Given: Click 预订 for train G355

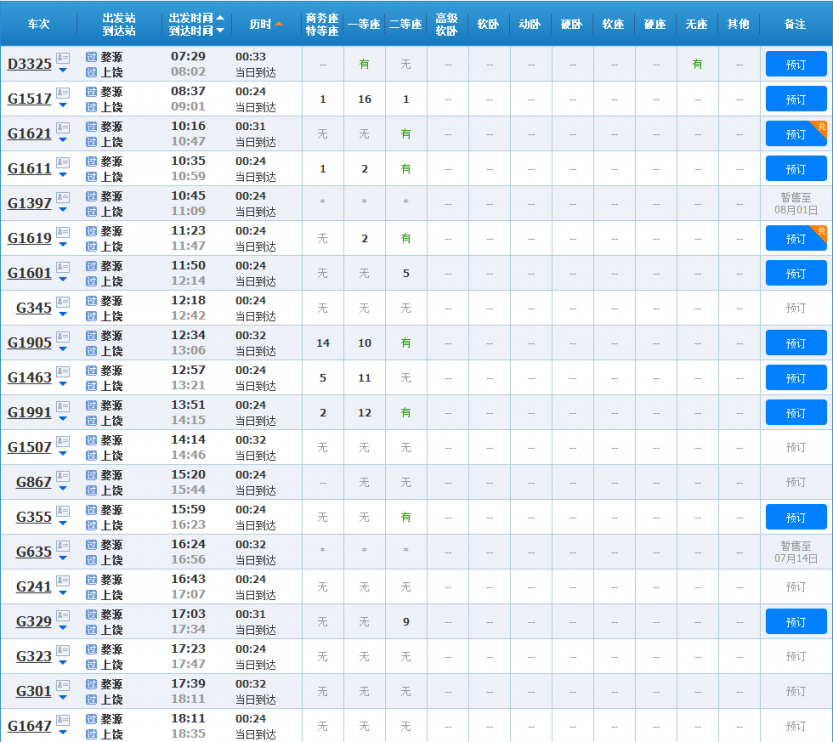Looking at the screenshot, I should click(x=796, y=517).
